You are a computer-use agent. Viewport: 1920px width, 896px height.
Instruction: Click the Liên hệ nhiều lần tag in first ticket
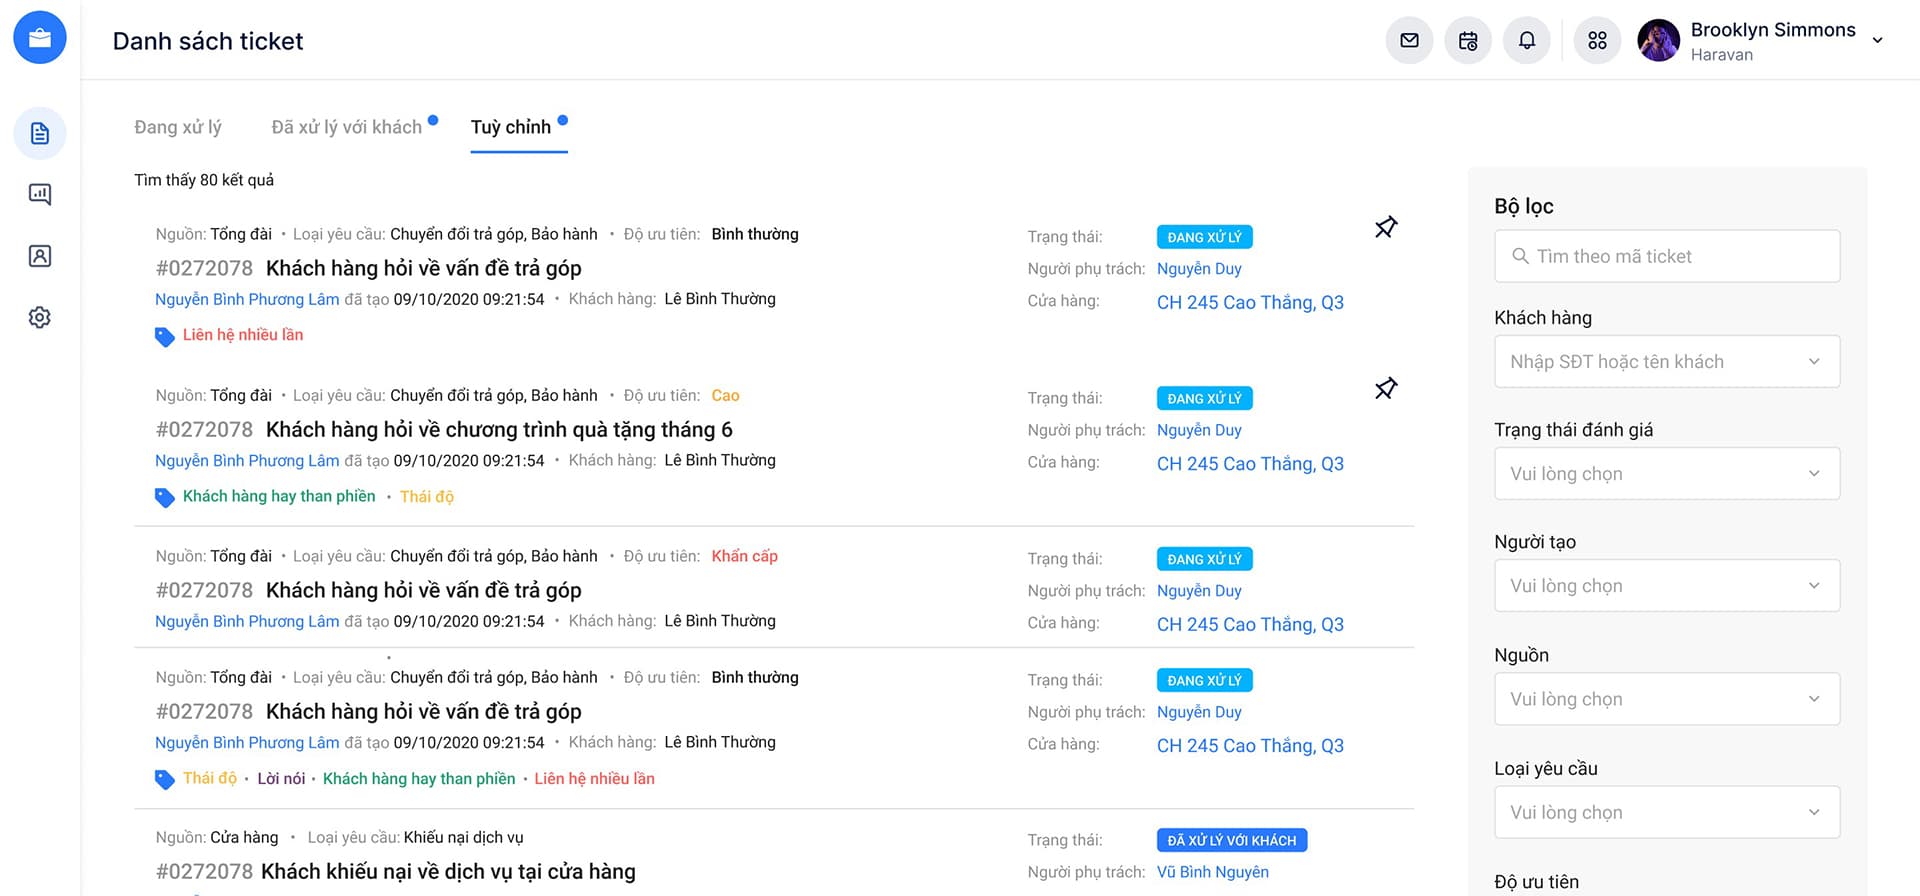pos(243,335)
